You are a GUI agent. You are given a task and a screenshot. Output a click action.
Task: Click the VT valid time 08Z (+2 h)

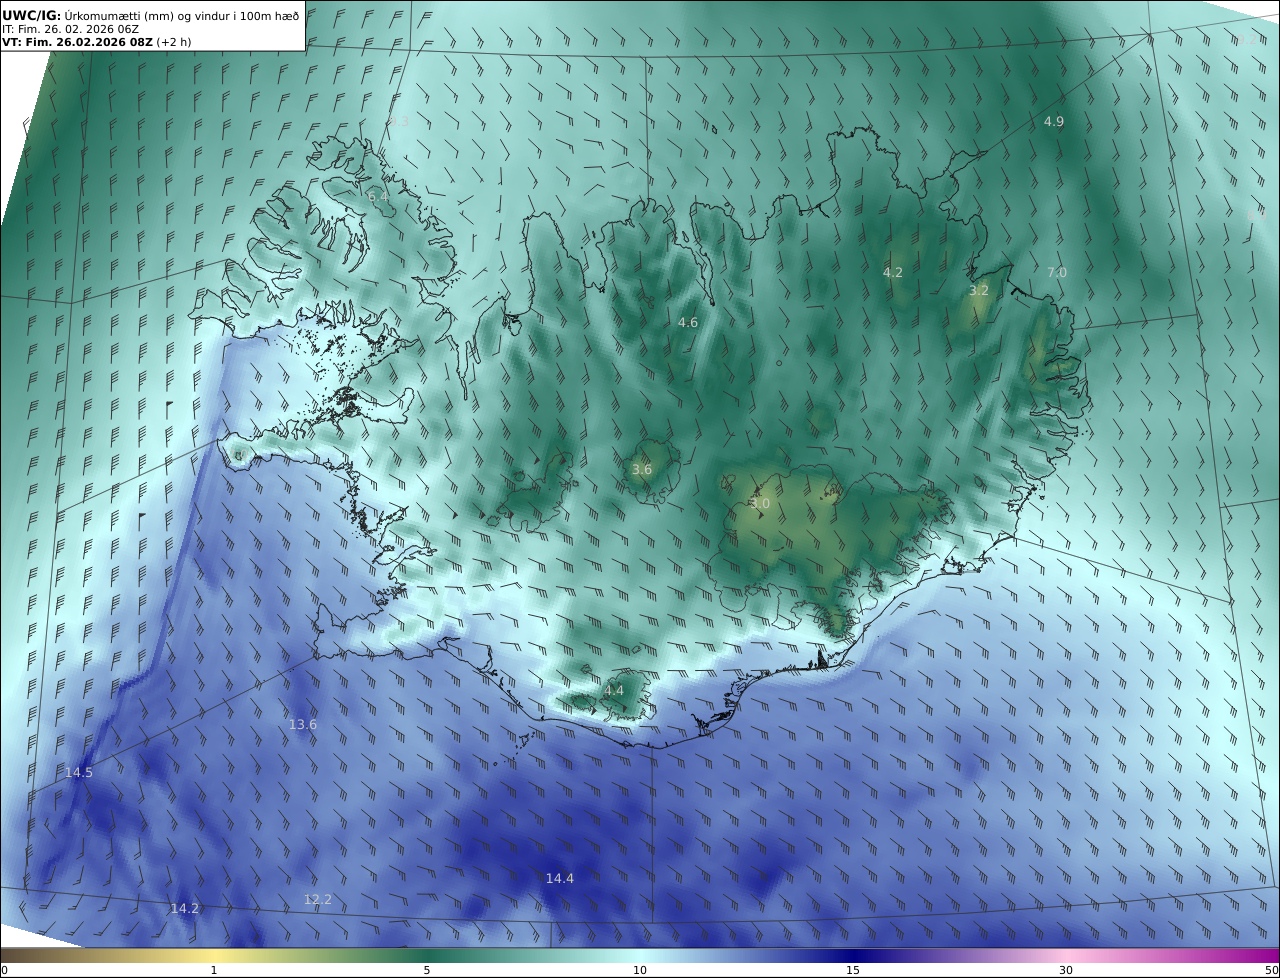pyautogui.click(x=97, y=42)
